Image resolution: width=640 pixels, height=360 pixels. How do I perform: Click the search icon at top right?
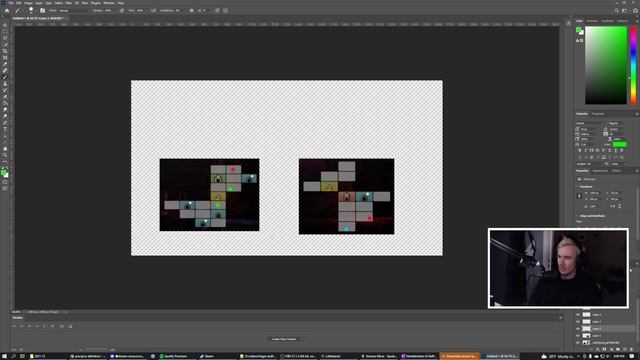616,11
